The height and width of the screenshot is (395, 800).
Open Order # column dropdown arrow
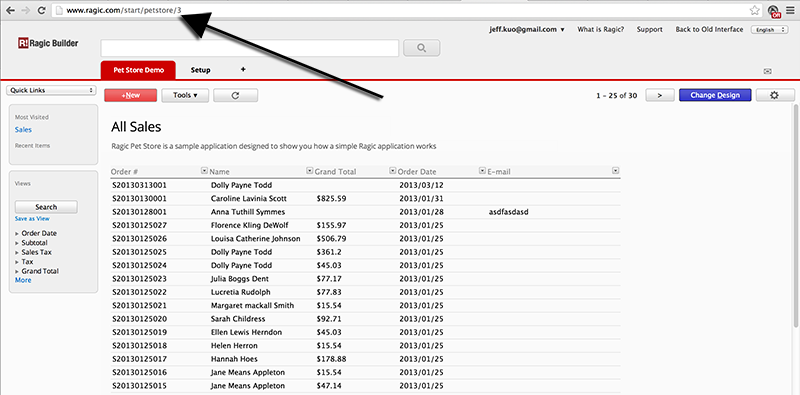(x=204, y=171)
